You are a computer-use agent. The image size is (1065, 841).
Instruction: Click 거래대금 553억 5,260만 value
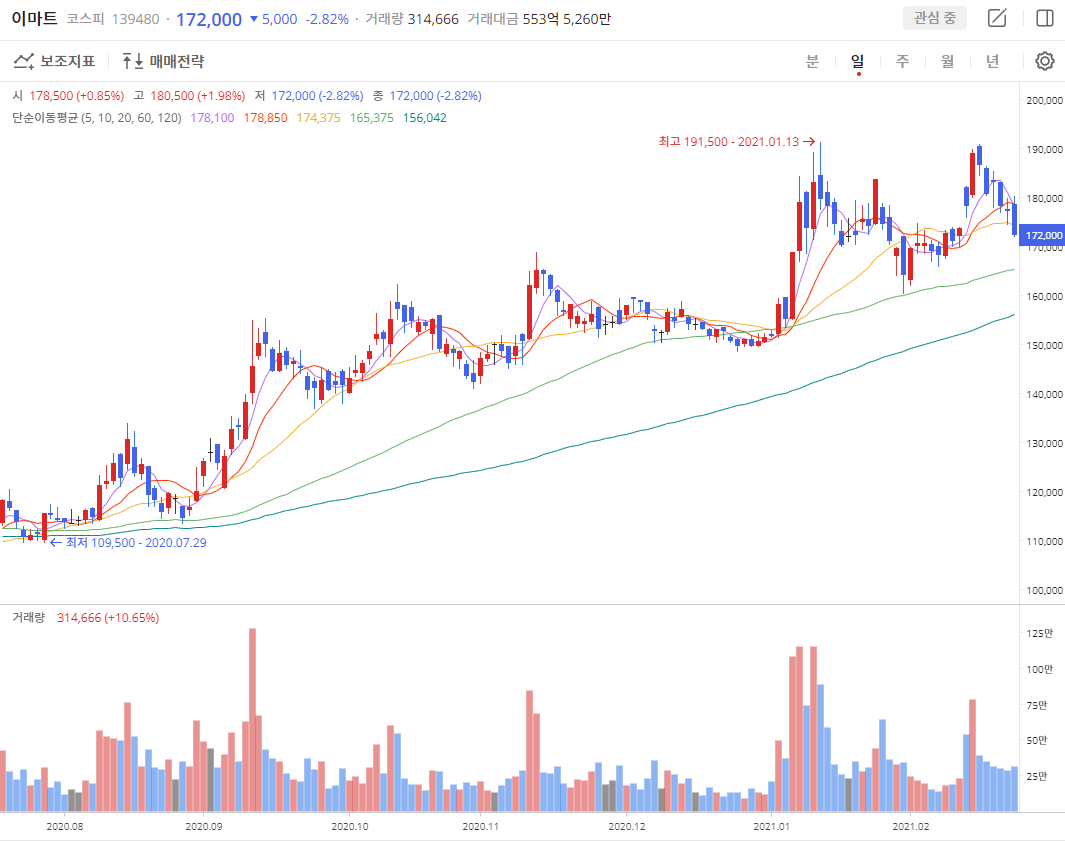click(539, 19)
